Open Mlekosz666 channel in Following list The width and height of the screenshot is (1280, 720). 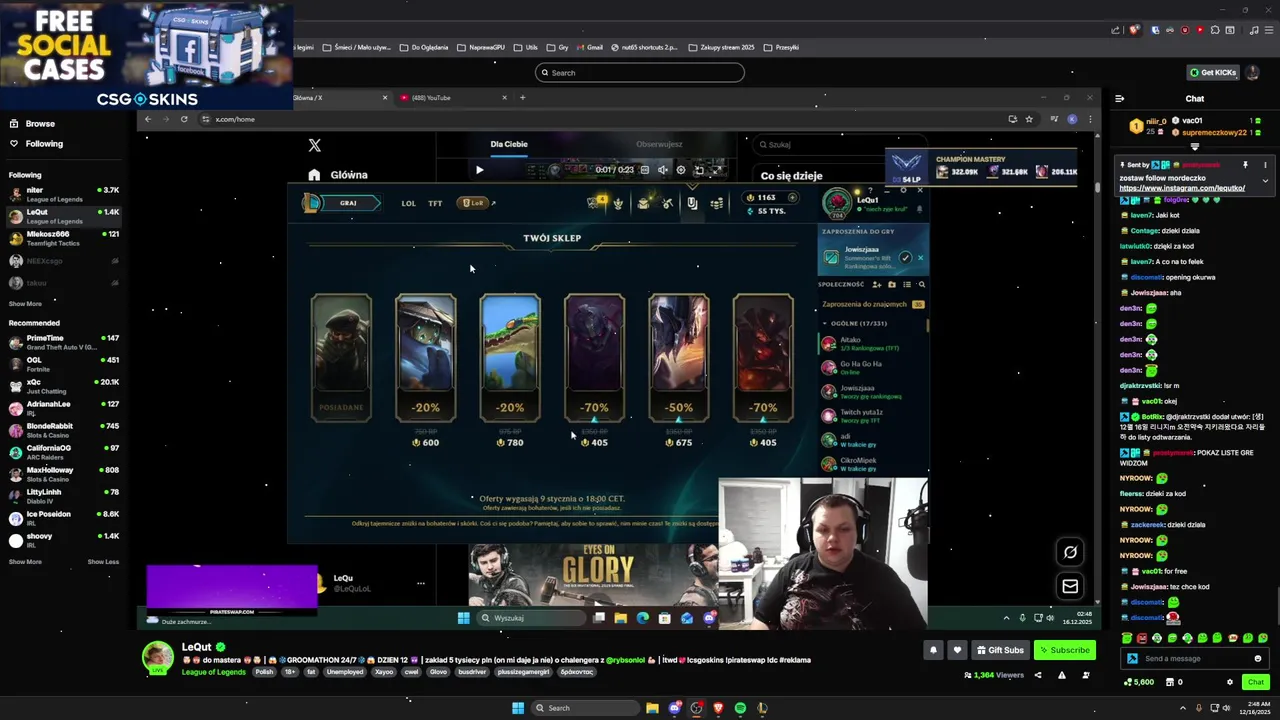[65, 238]
